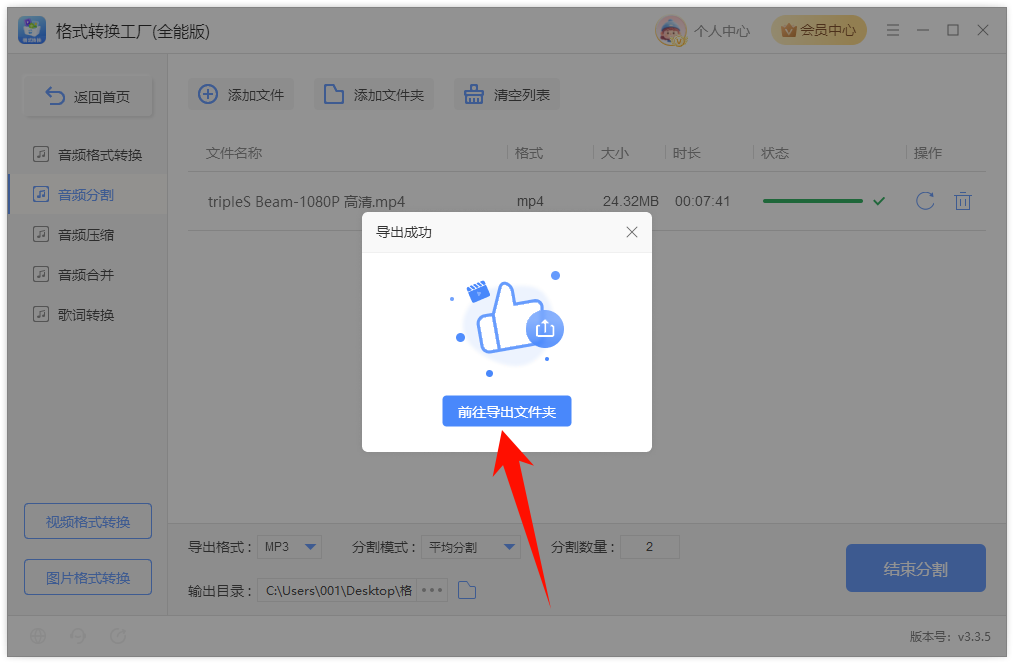Screen dimensions: 1014x664
Task: Delete the tripleS Beam file with trash icon
Action: click(963, 201)
